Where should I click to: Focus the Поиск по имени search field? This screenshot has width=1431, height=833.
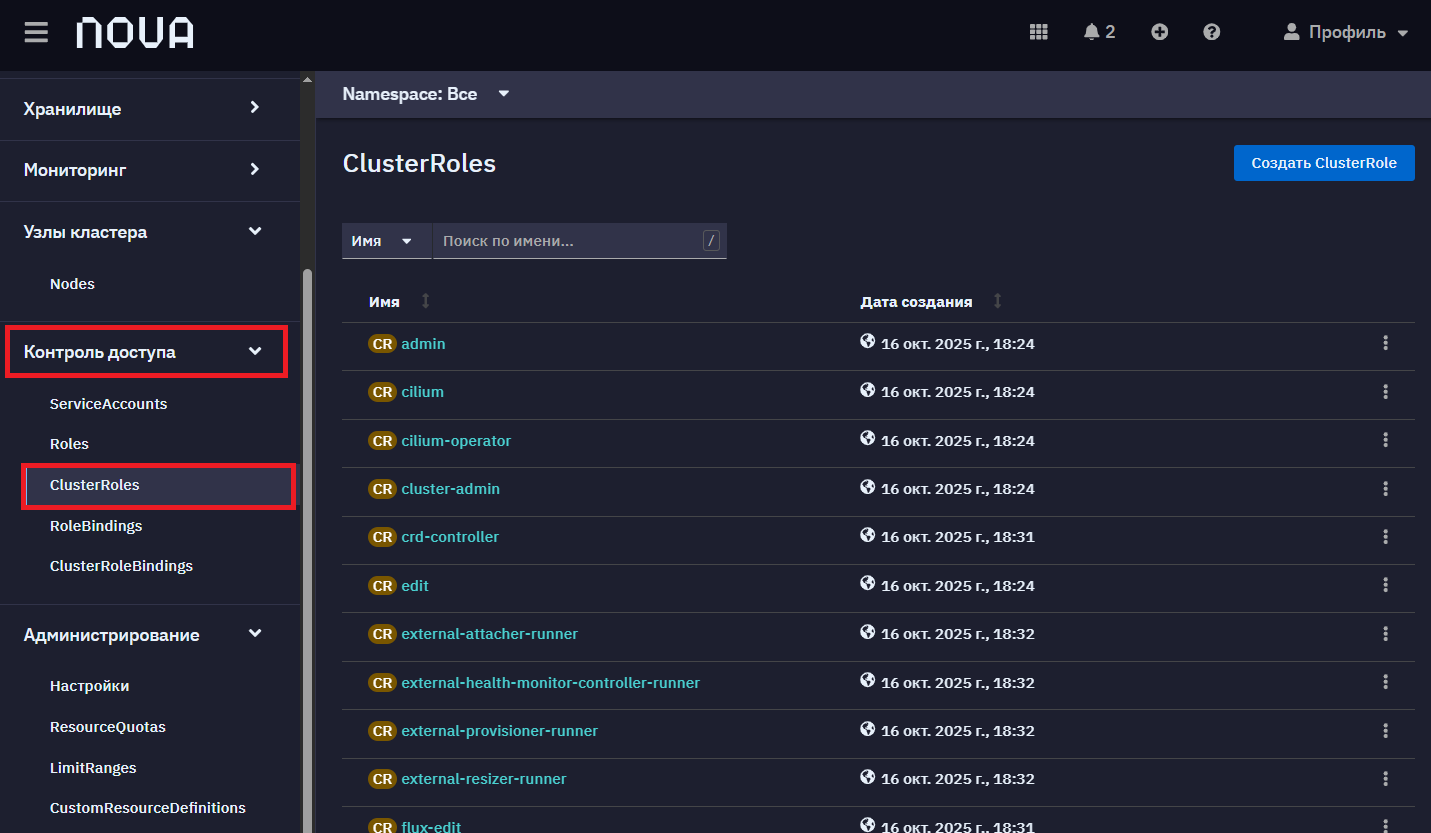click(x=568, y=241)
